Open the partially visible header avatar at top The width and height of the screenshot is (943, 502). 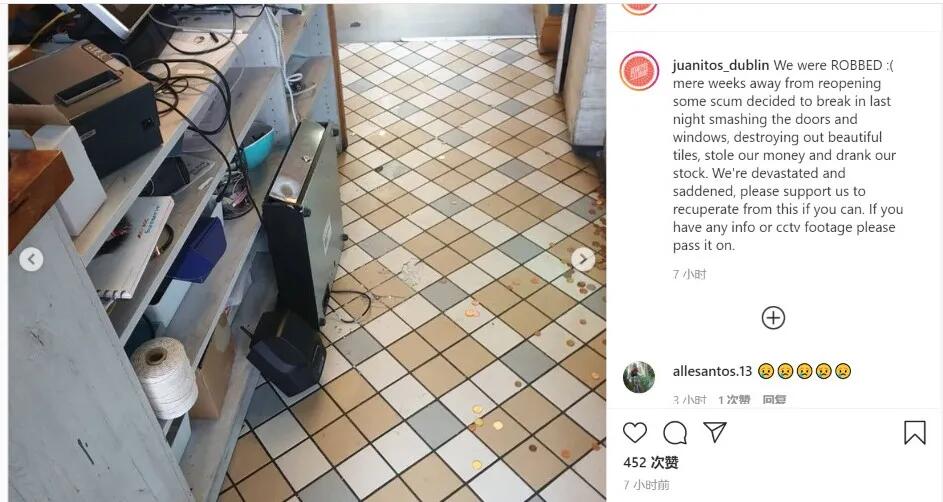(639, 7)
